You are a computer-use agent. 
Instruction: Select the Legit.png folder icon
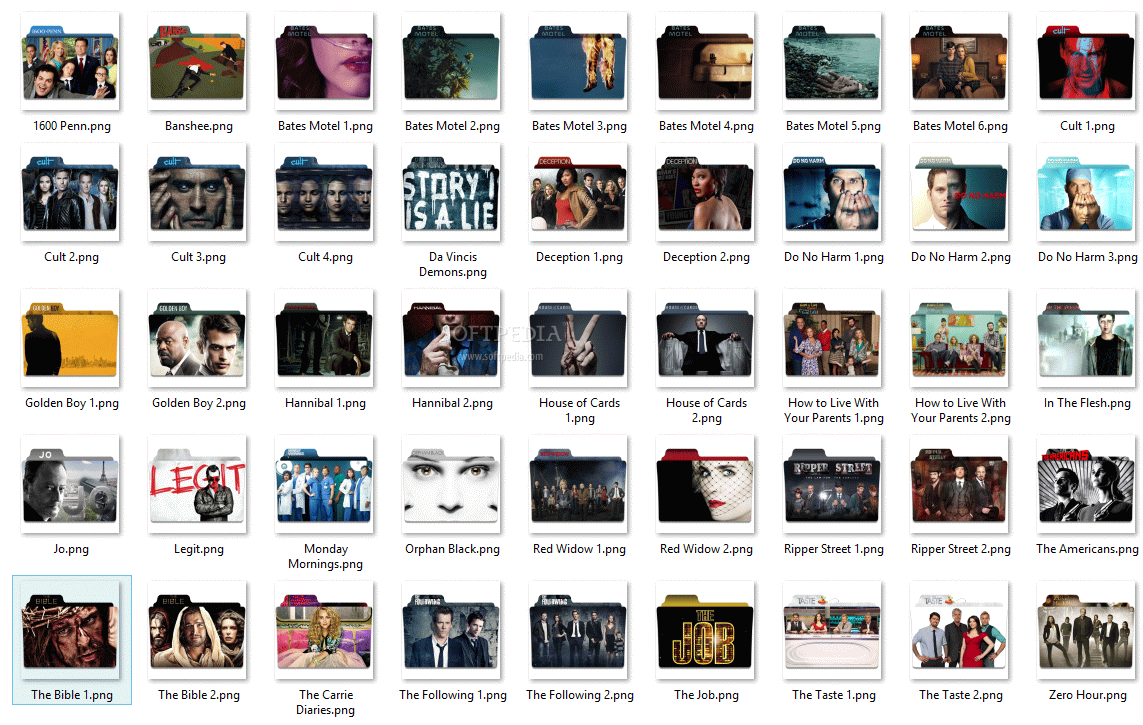tap(198, 485)
